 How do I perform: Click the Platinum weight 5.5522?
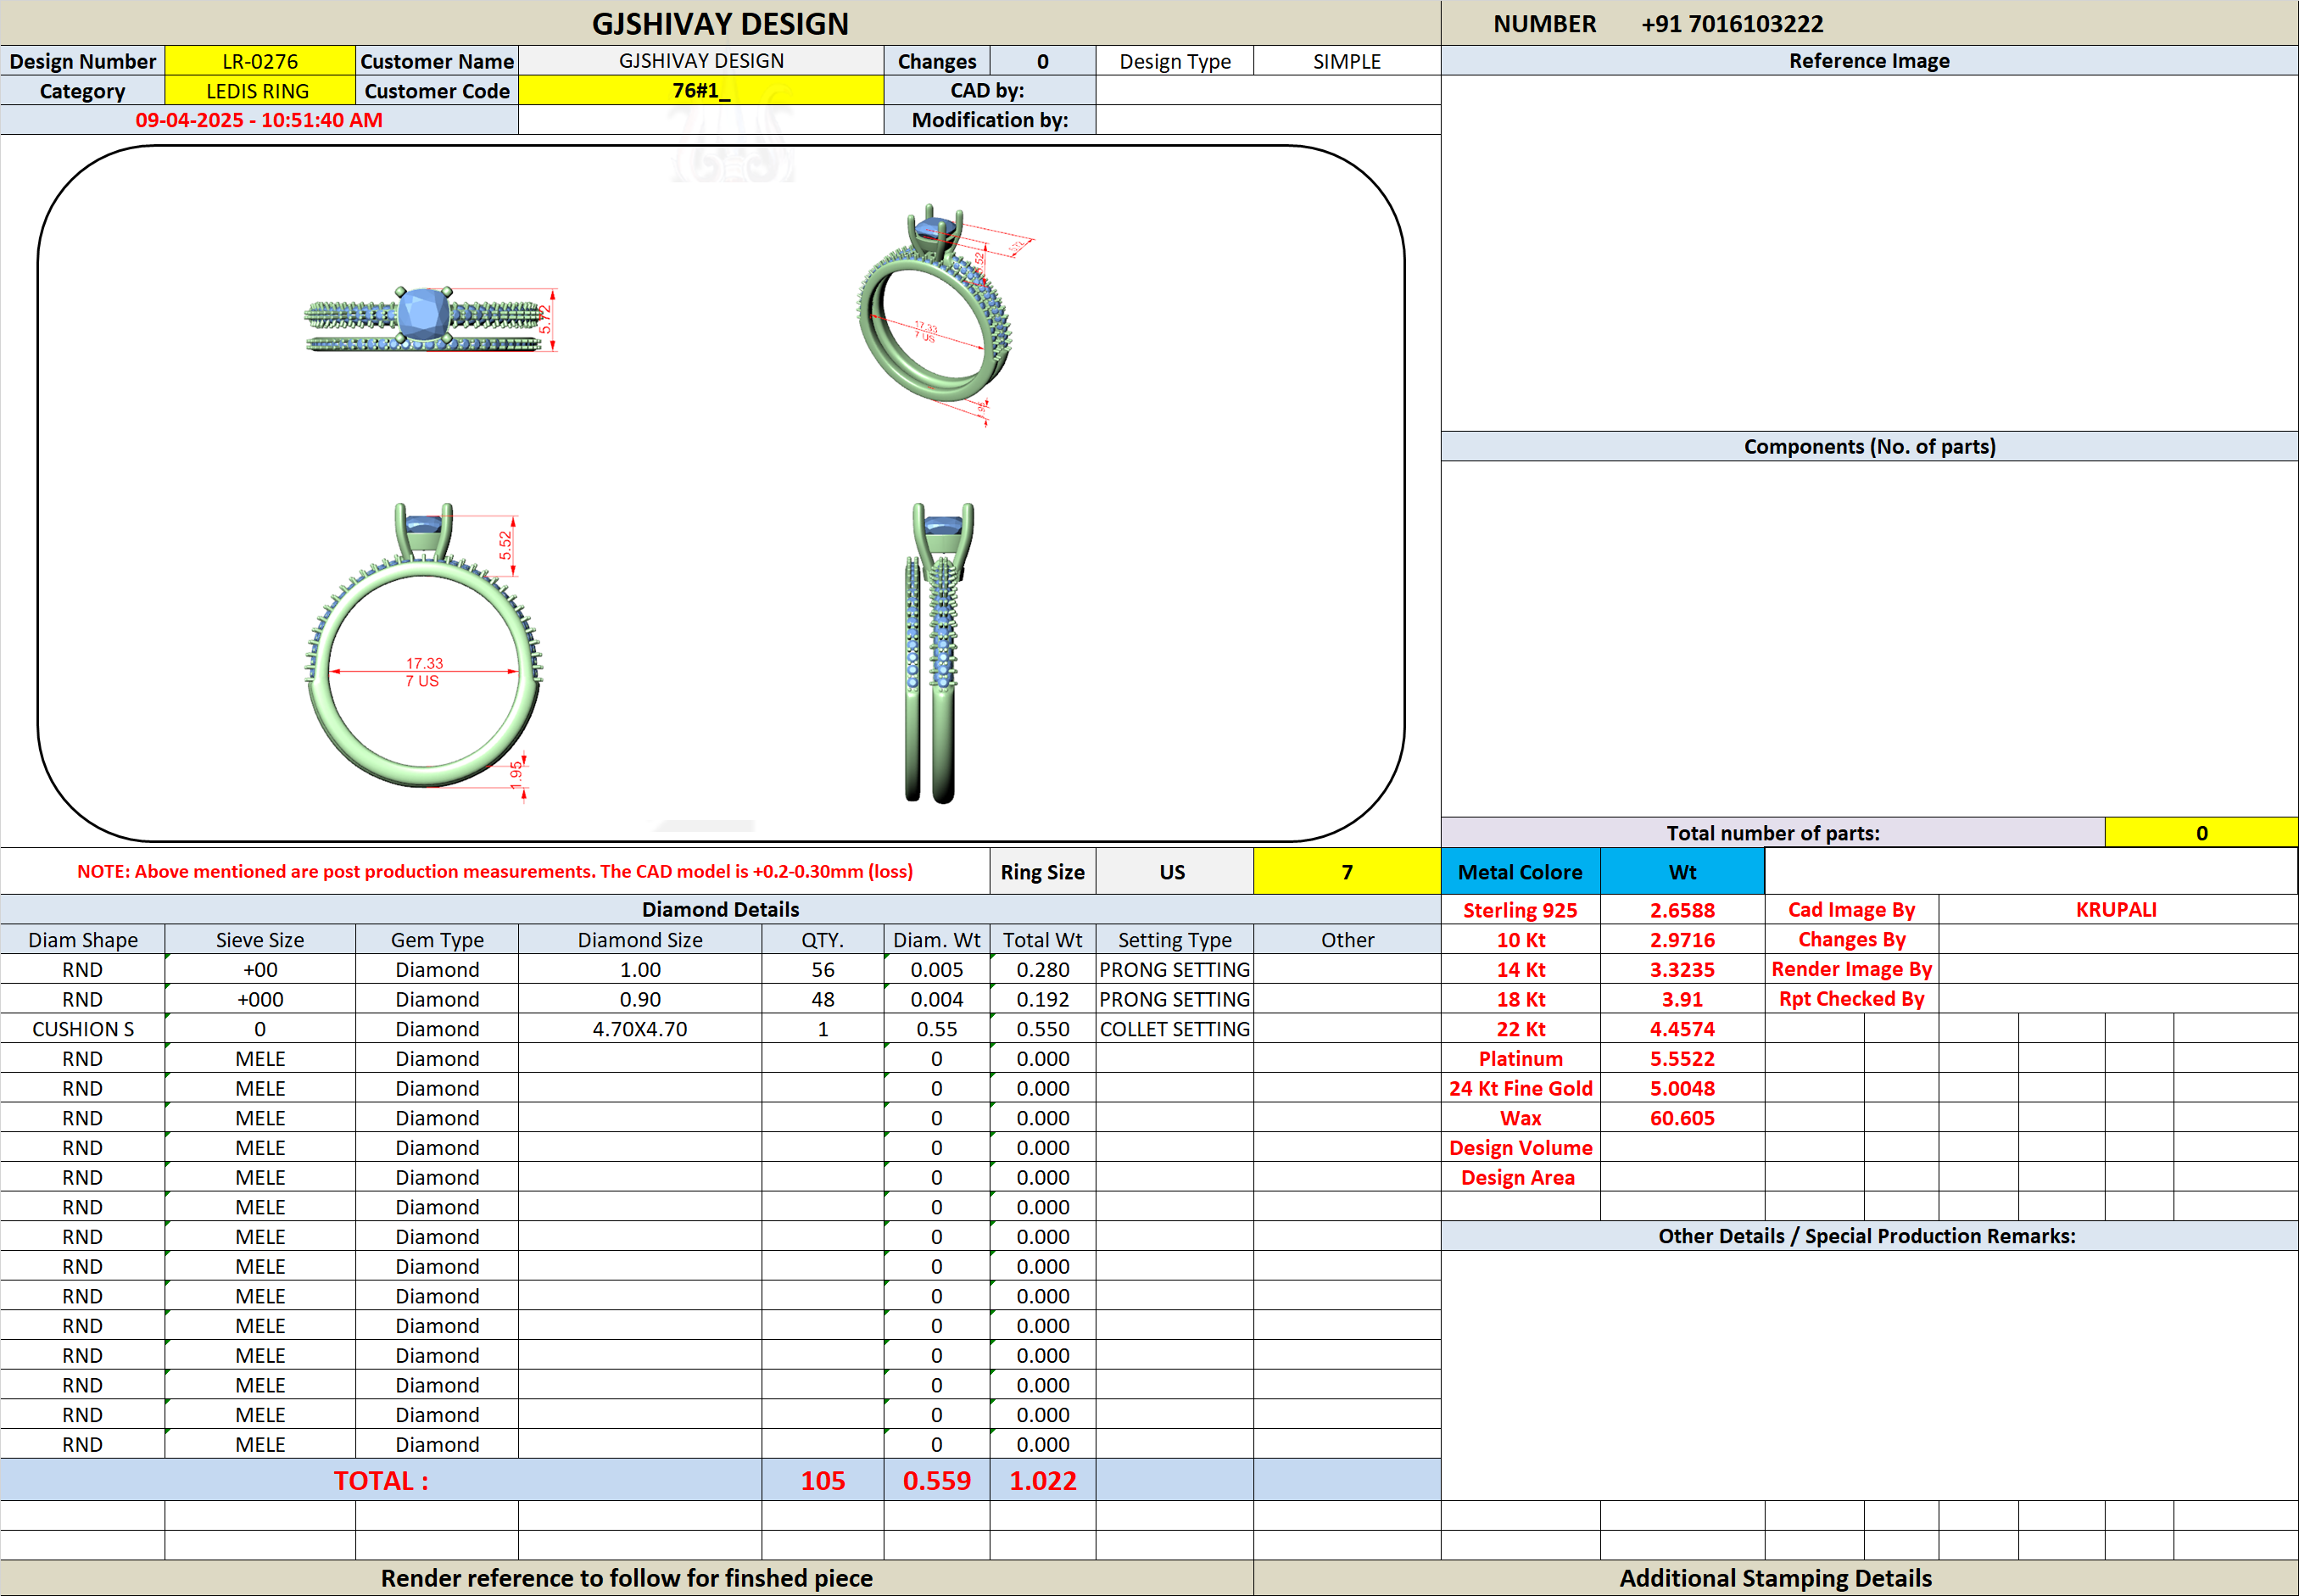(x=1682, y=1059)
